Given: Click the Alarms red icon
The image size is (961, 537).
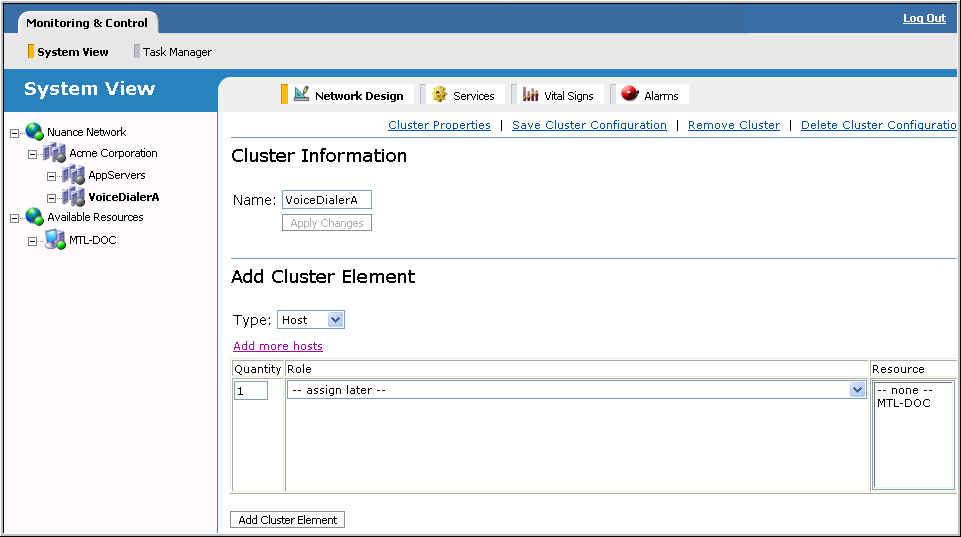Looking at the screenshot, I should [630, 94].
